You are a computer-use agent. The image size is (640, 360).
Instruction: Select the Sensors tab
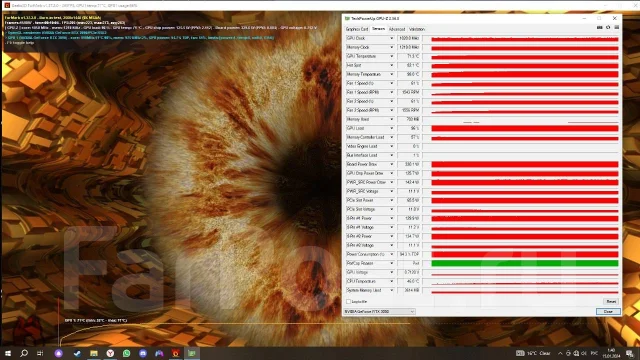378,29
